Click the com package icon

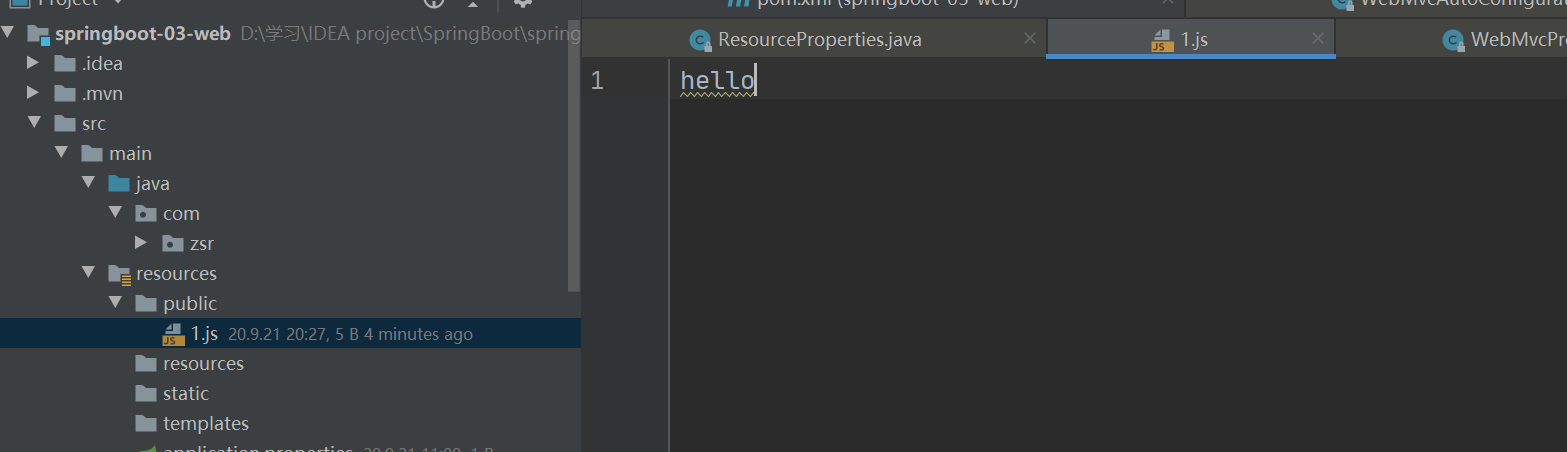(146, 214)
